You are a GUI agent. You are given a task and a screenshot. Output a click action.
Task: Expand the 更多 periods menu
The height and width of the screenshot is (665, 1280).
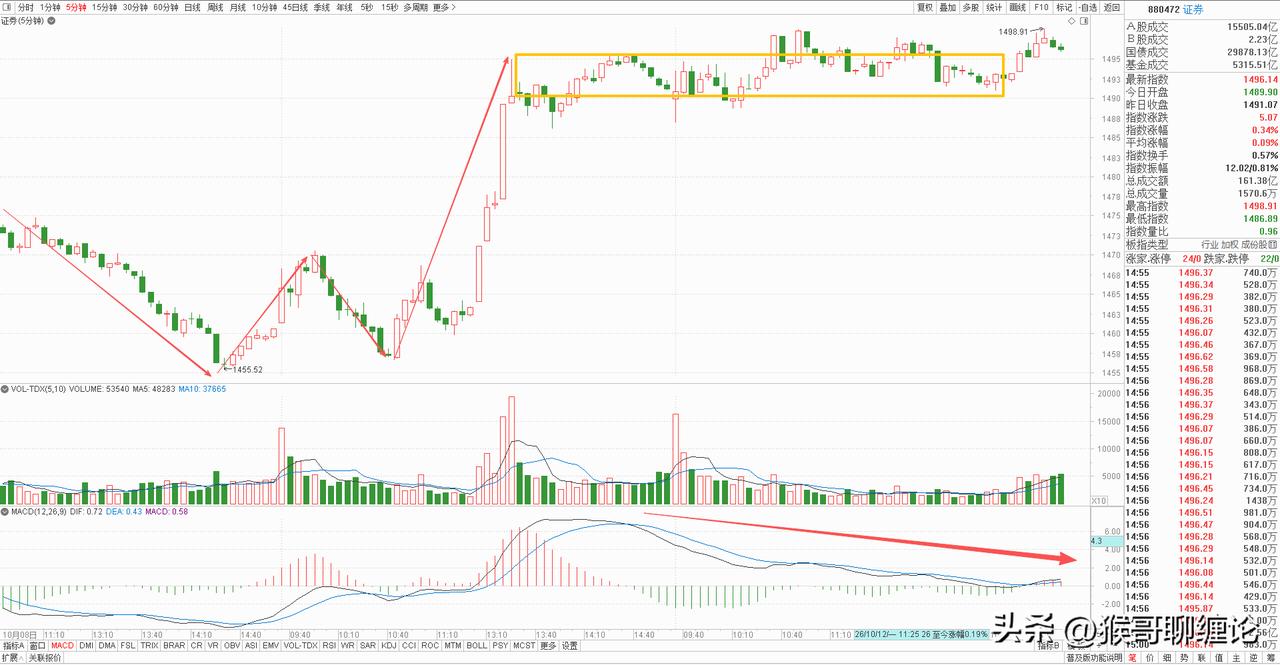(x=444, y=7)
